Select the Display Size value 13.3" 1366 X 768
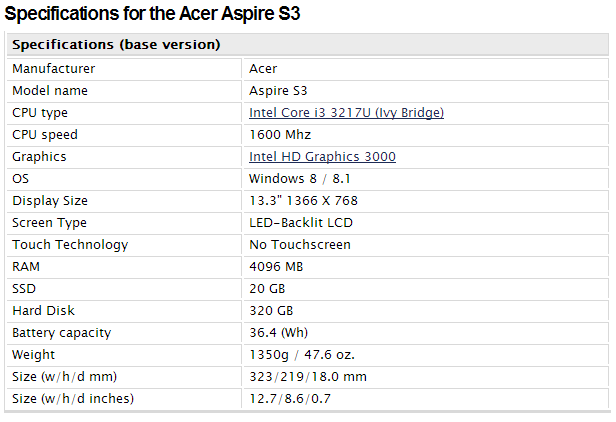 pos(303,201)
